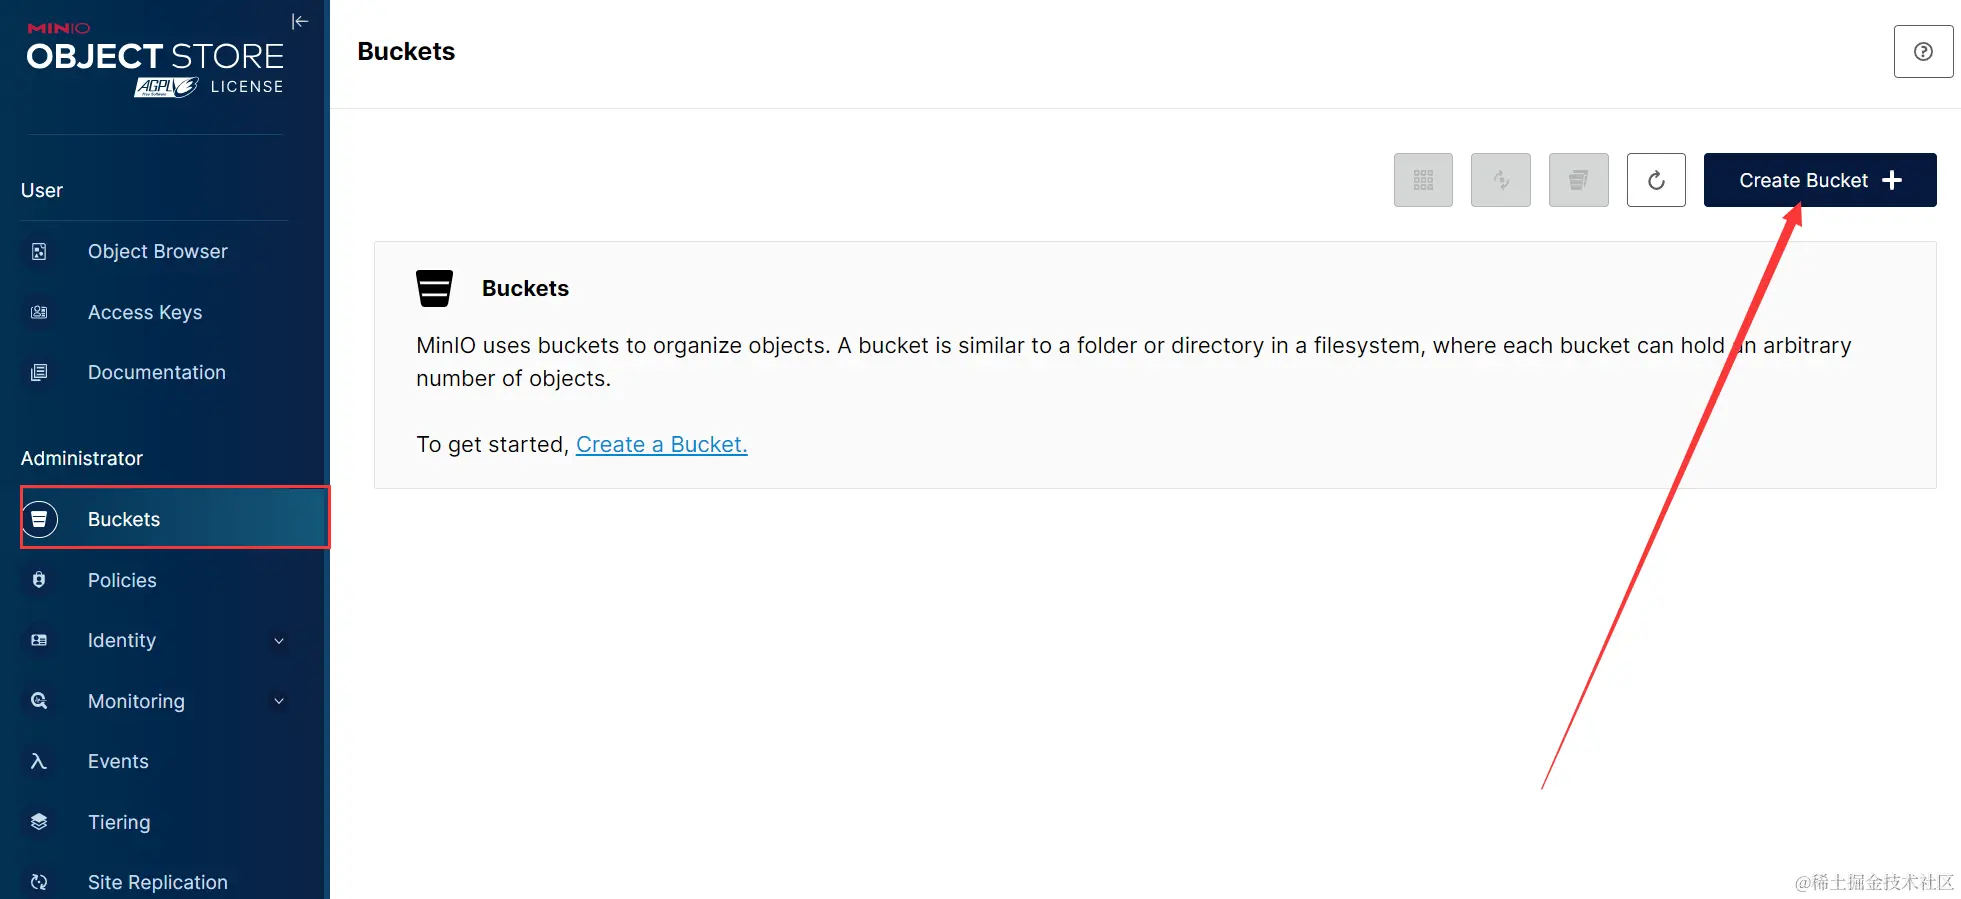Screen dimensions: 1961x899
Task: Click the 'MinIO uses buckets to organize objects' description
Action: tap(1134, 362)
